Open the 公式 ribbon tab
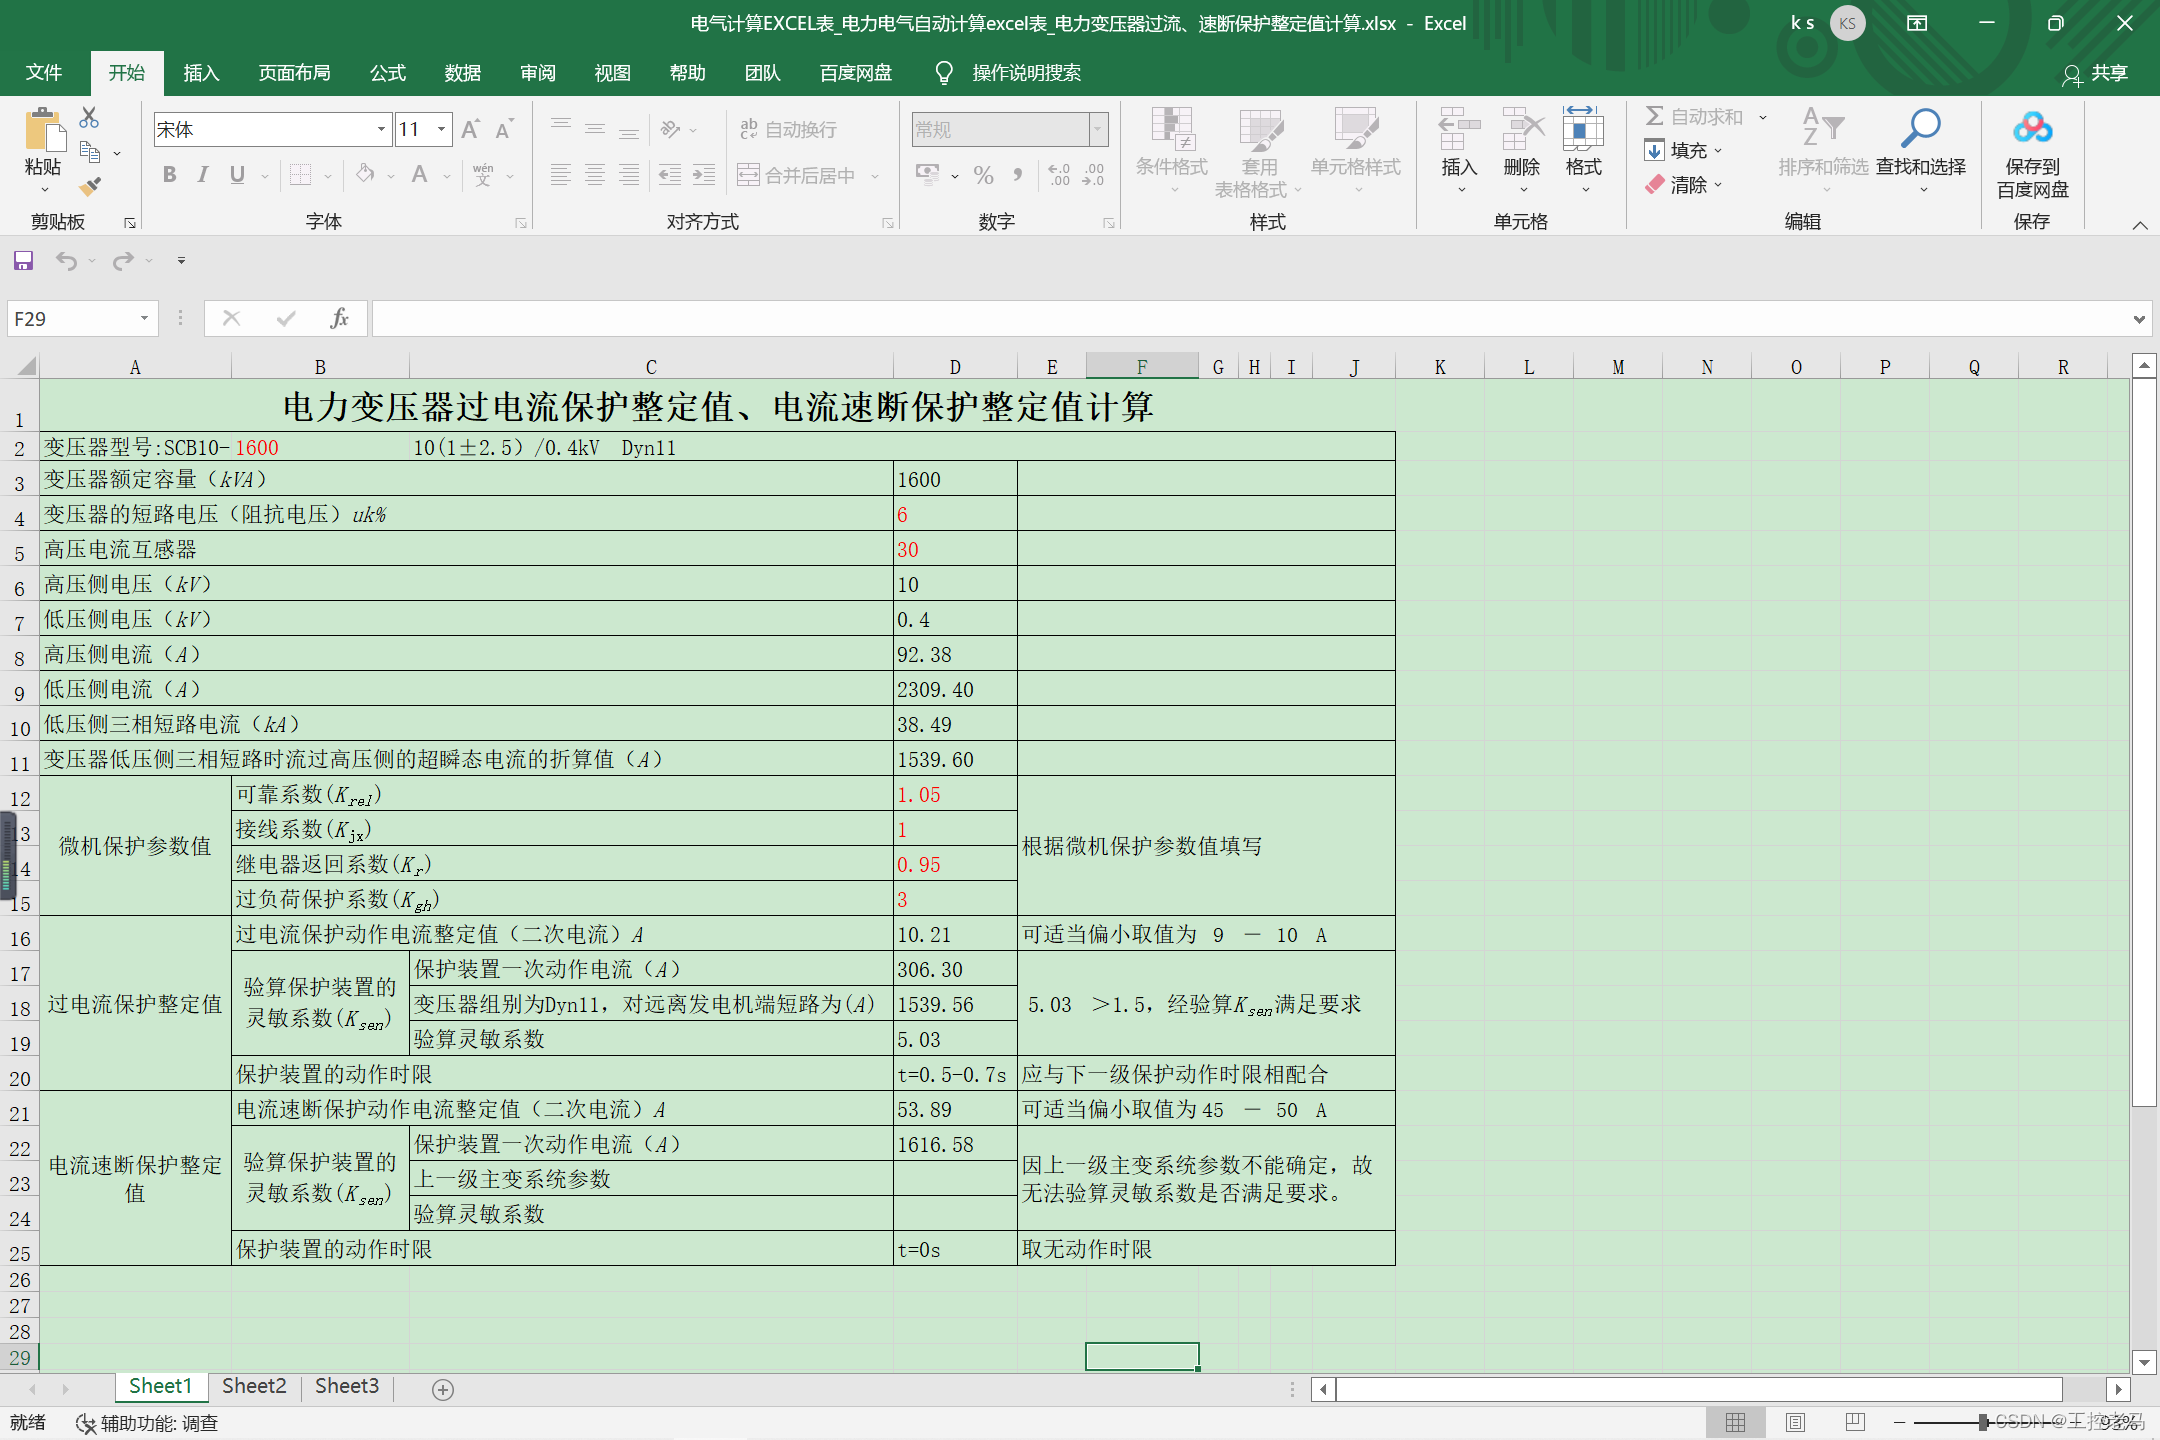 pos(387,73)
